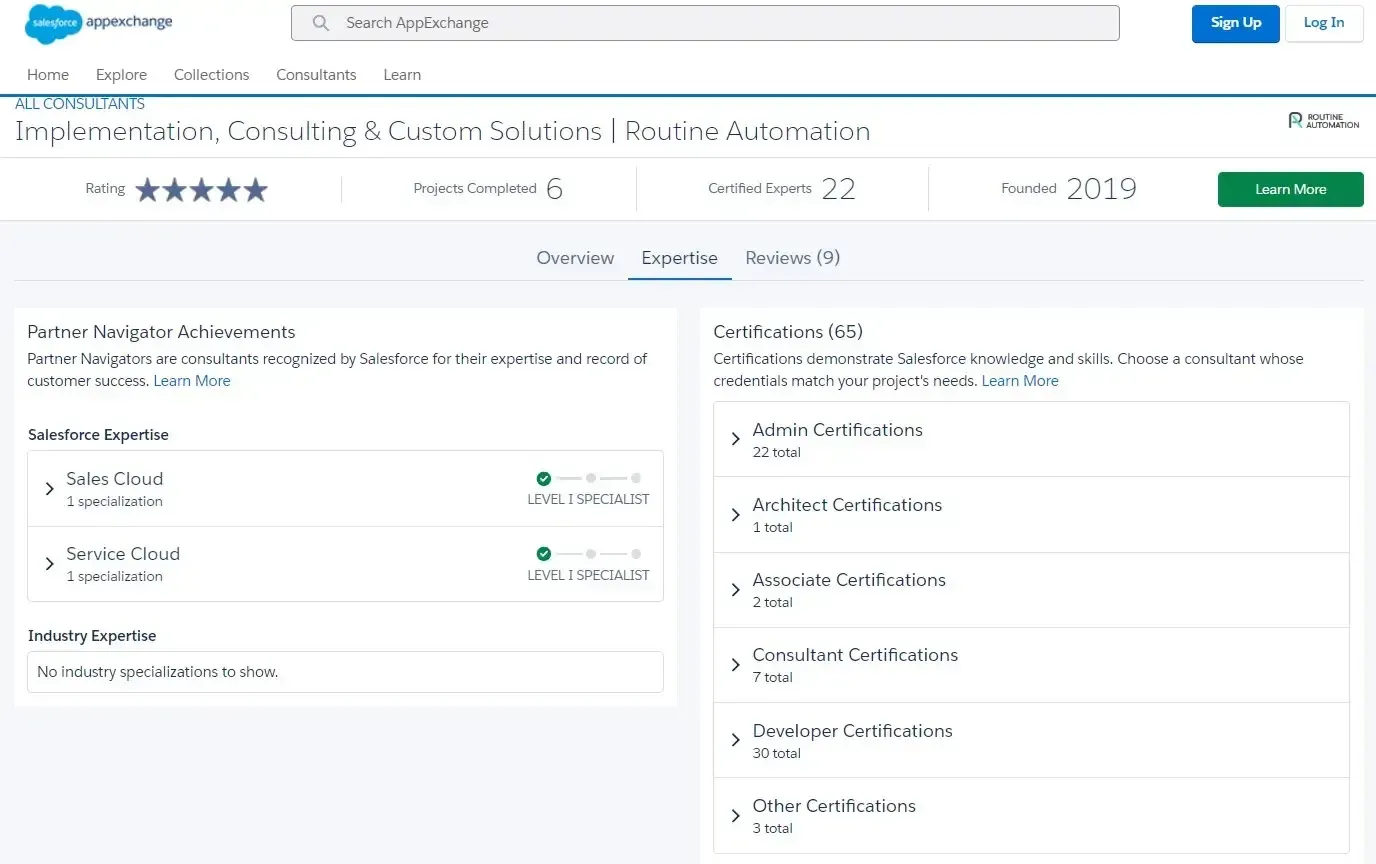Click the green Learn More button
Screen dimensions: 1376x864
point(1291,189)
